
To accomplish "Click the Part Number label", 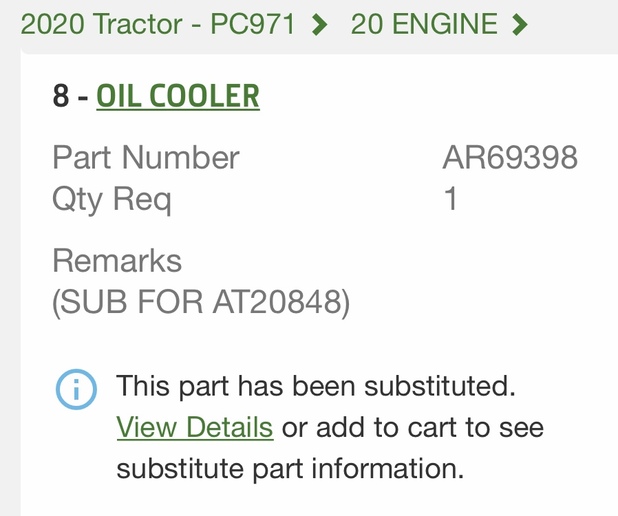I will point(146,157).
